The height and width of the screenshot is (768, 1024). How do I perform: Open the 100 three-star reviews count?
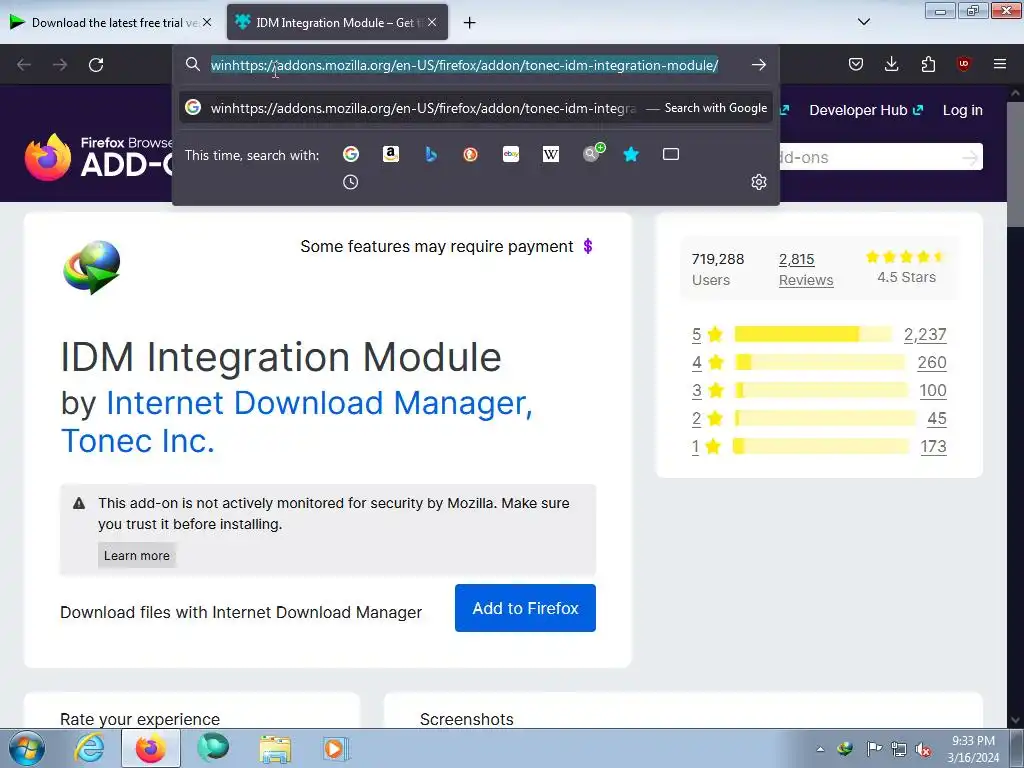pyautogui.click(x=933, y=391)
